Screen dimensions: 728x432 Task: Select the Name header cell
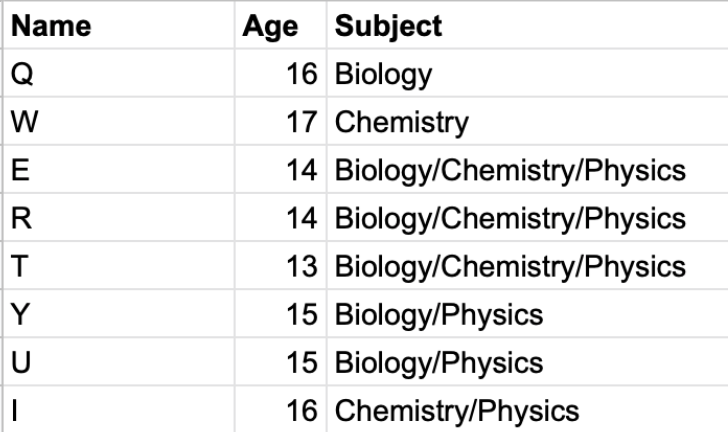pos(119,25)
